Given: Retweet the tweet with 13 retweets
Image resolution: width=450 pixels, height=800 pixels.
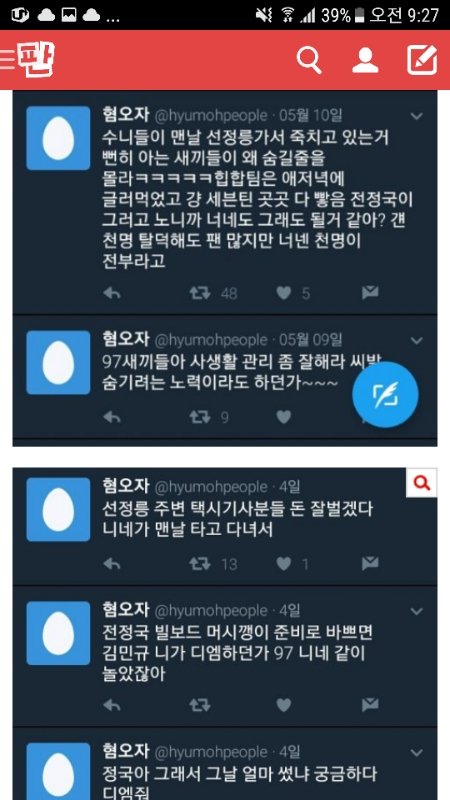Looking at the screenshot, I should coord(200,563).
